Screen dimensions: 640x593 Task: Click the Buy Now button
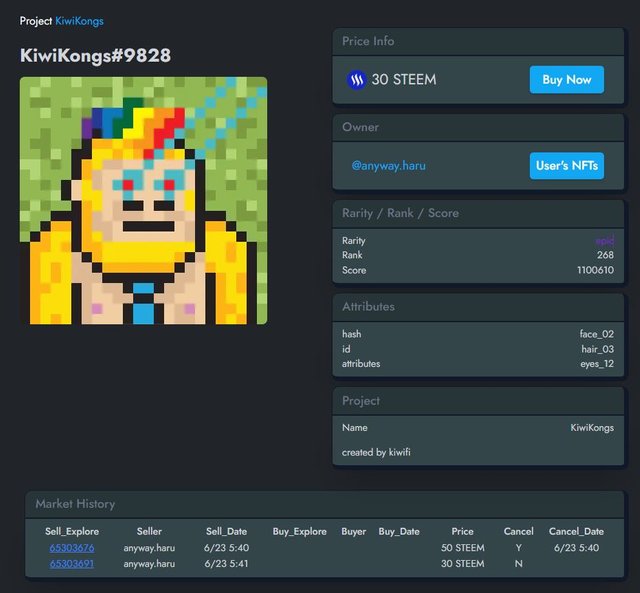click(567, 80)
